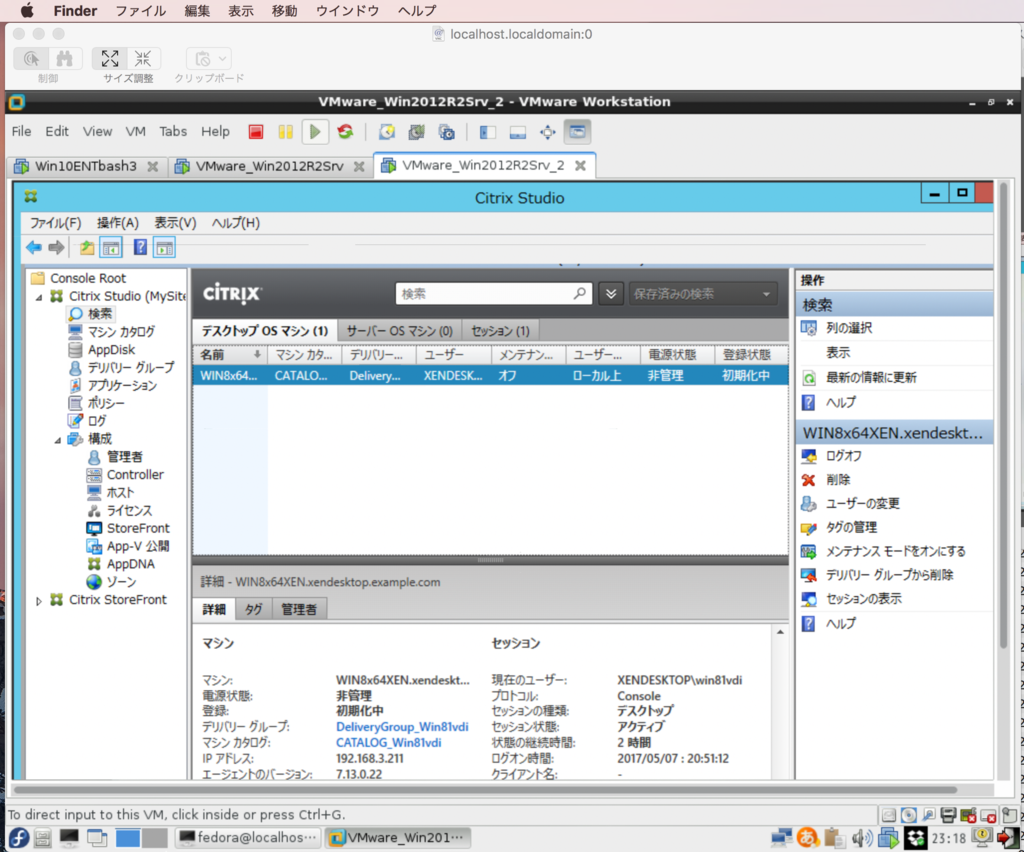
Task: Open the 管理者 tab in details pane
Action: pos(299,609)
